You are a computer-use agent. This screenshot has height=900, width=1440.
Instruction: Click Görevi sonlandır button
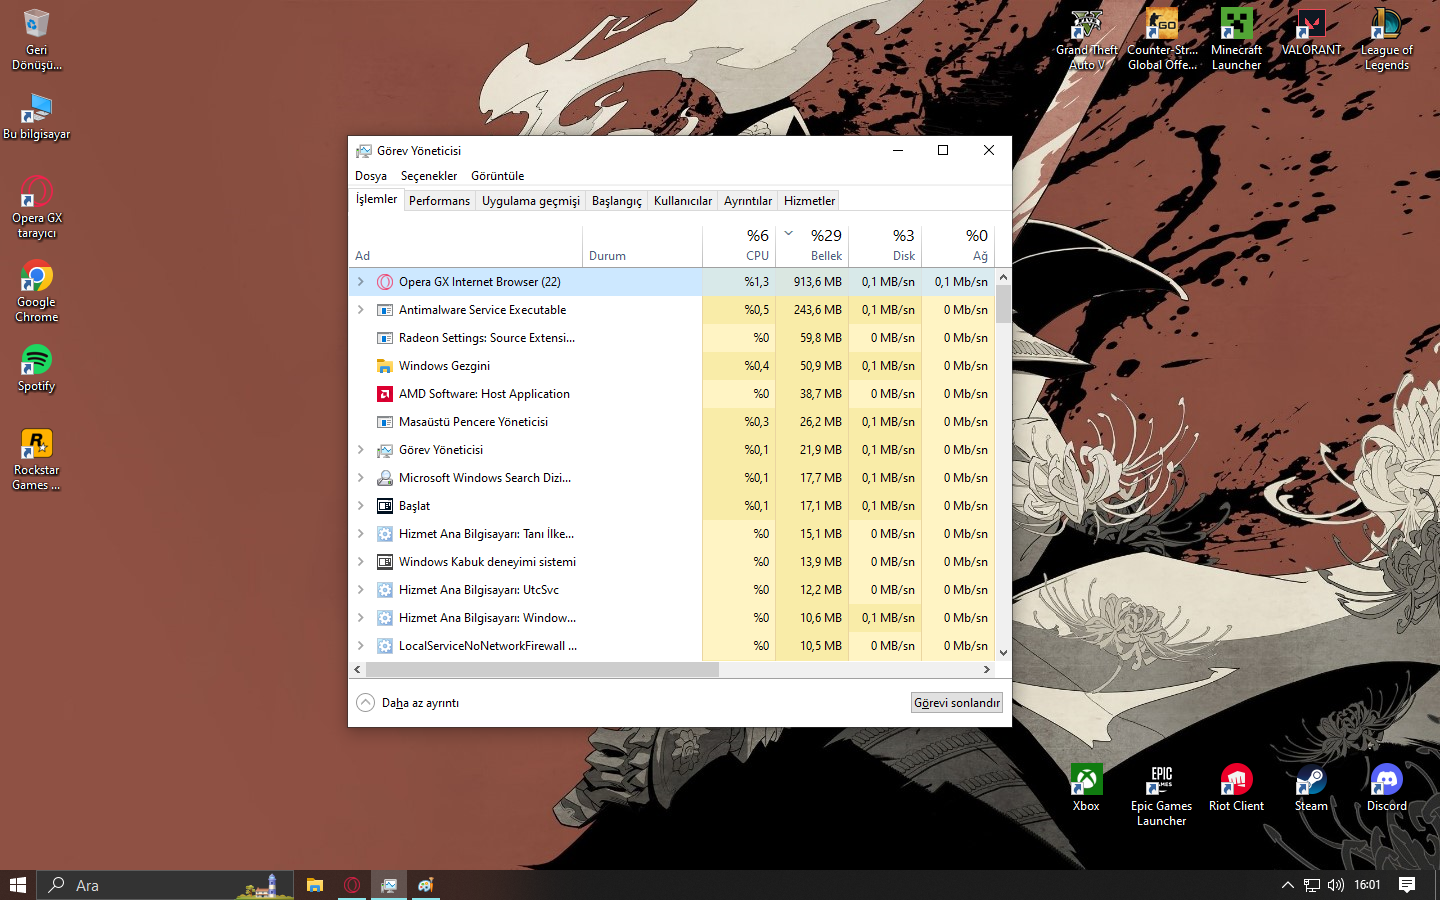[957, 703]
